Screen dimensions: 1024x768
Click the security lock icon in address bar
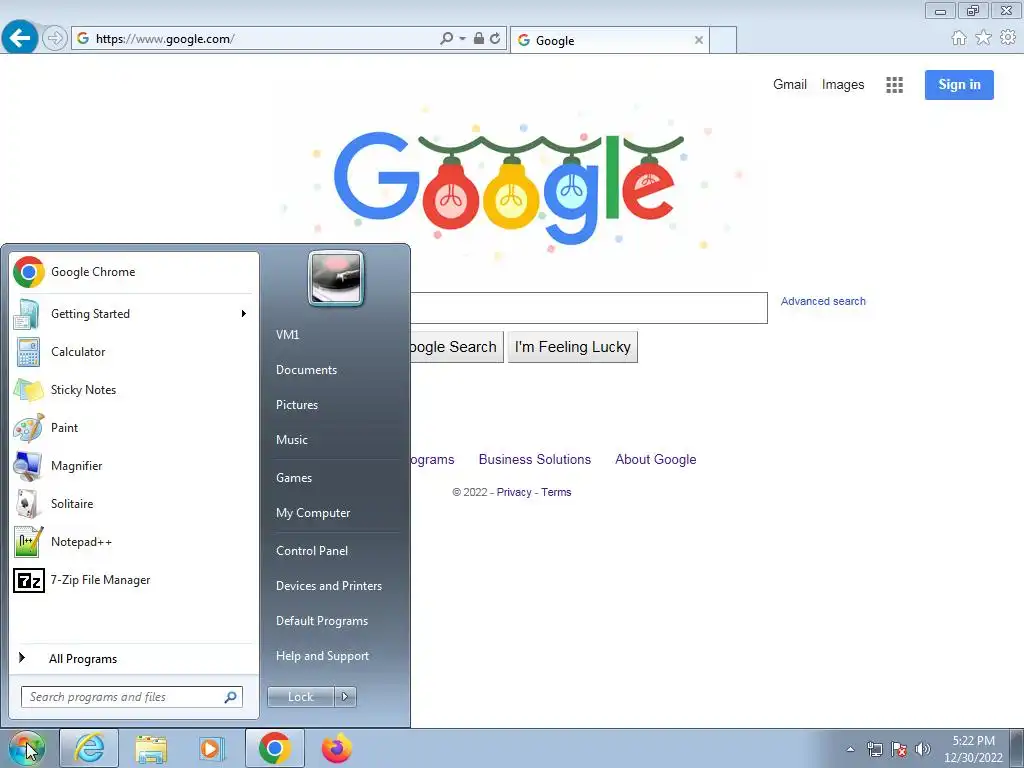coord(479,39)
